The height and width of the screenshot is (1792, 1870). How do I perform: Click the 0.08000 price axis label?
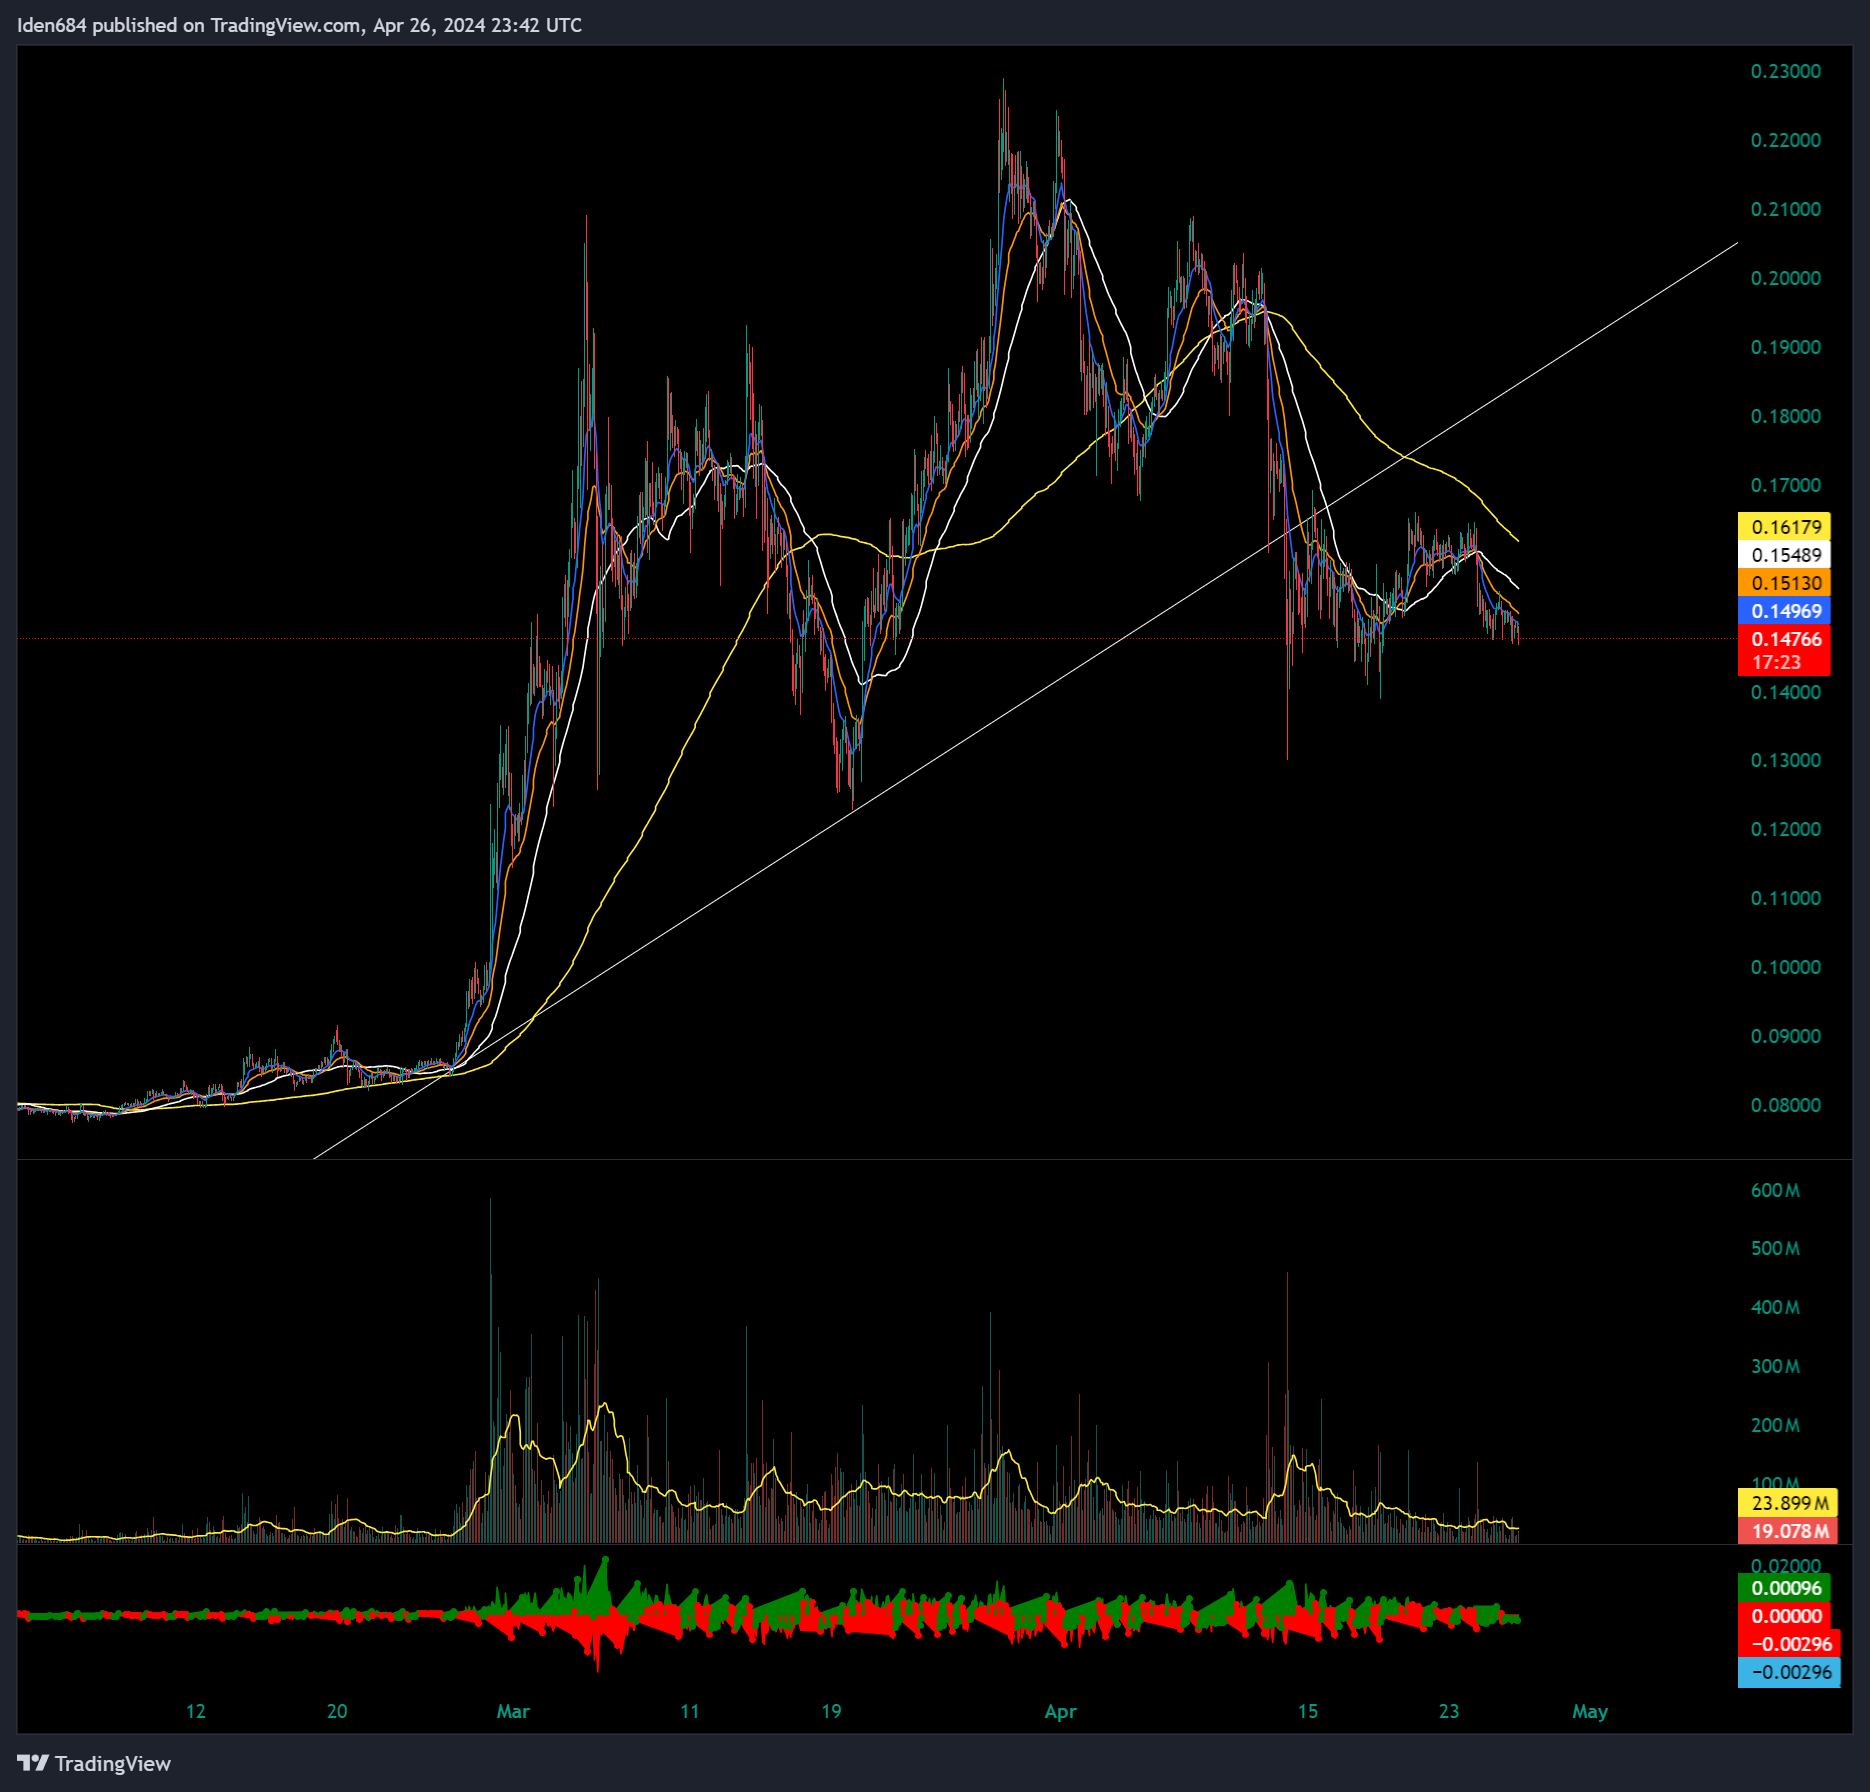coord(1785,1105)
